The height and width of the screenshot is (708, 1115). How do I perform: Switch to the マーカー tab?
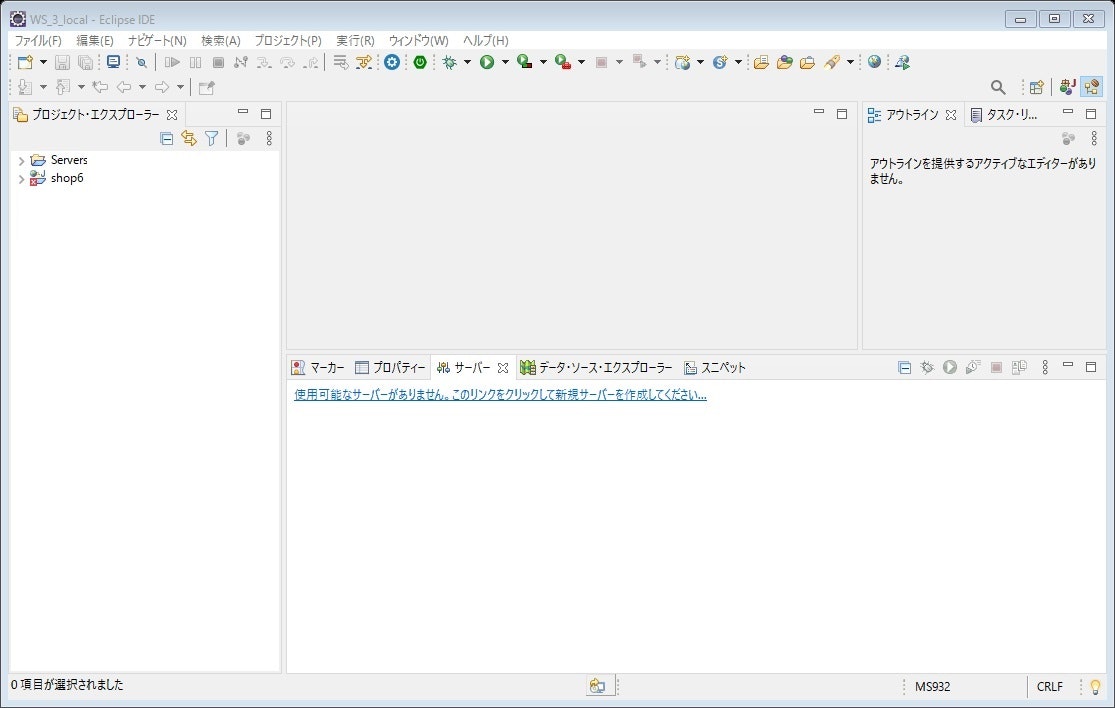click(x=318, y=368)
